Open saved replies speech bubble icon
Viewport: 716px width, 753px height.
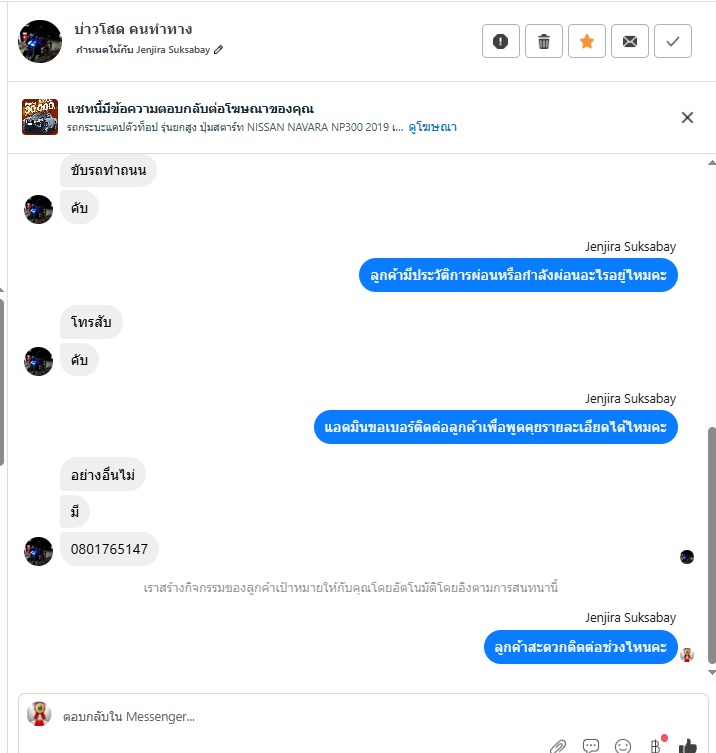coord(590,746)
